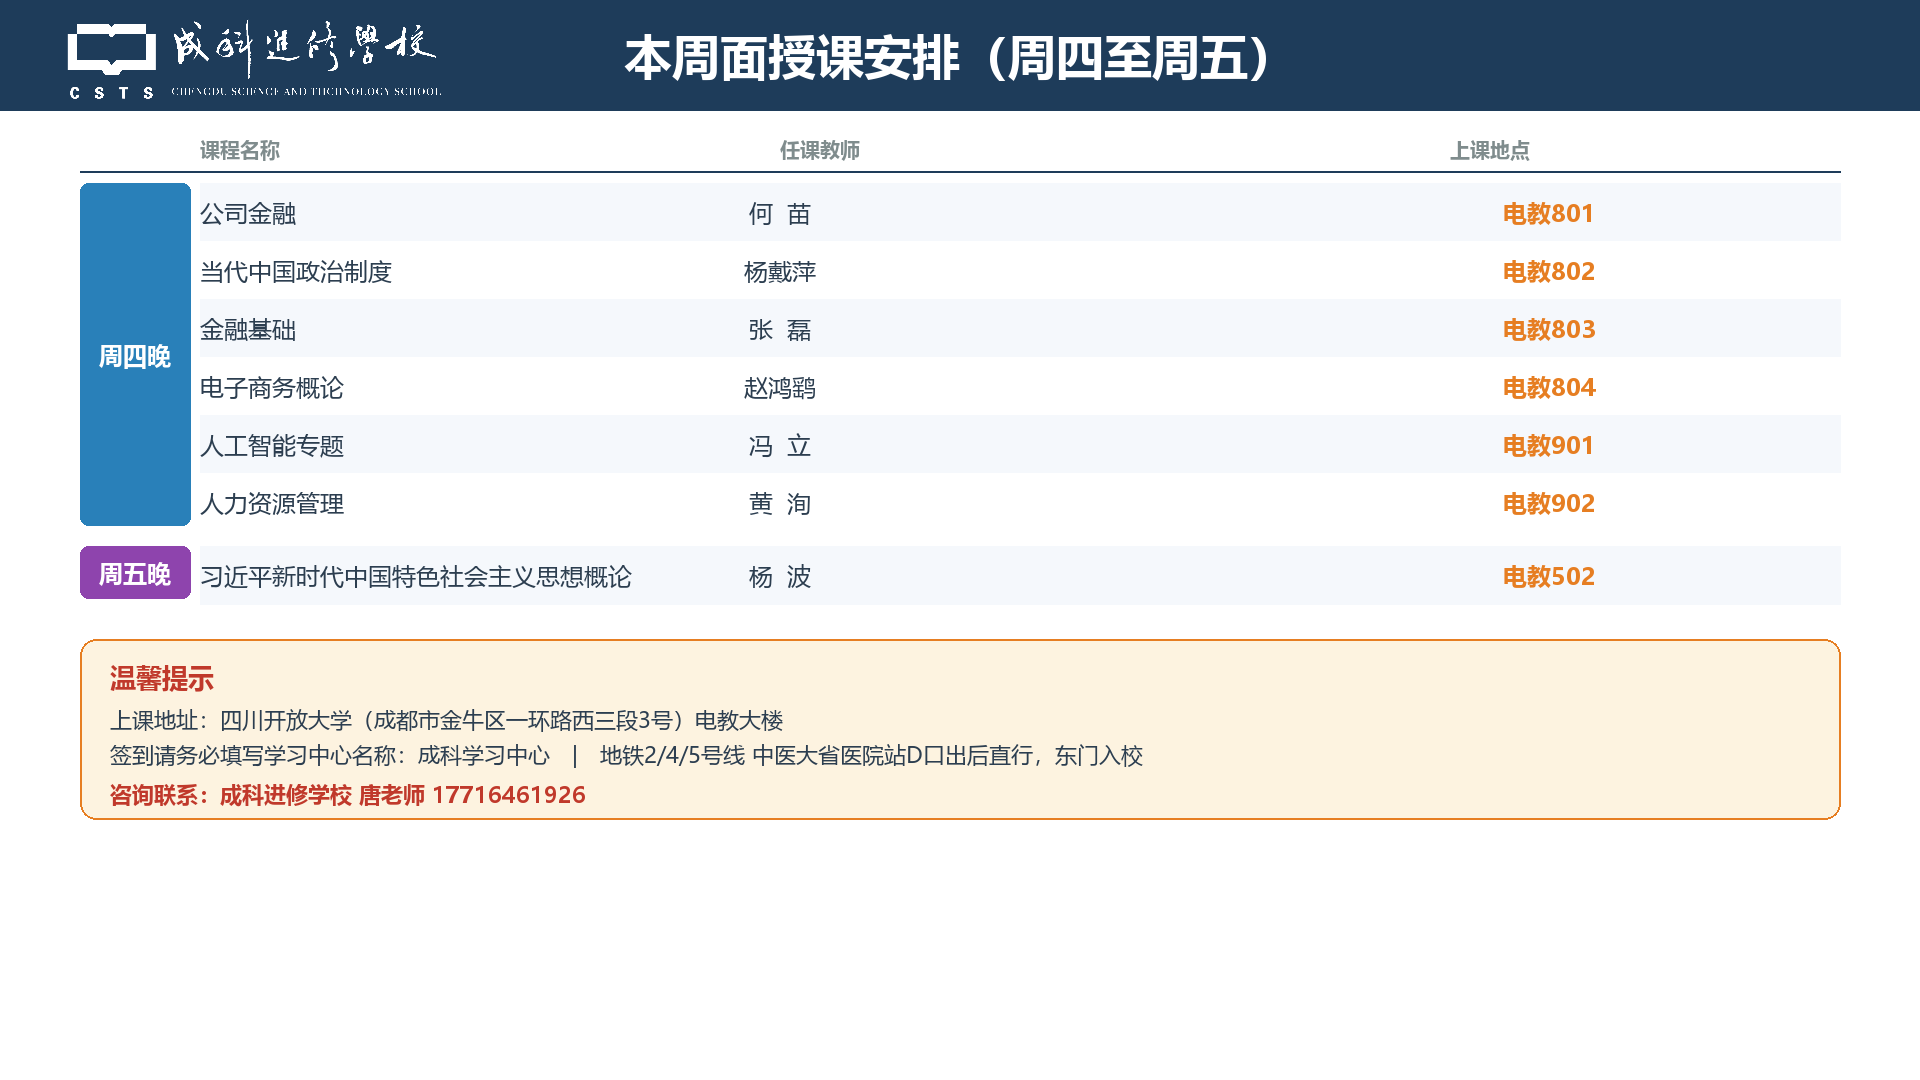The height and width of the screenshot is (1080, 1920).
Task: Click teacher name 张 磊
Action: pyautogui.click(x=780, y=330)
